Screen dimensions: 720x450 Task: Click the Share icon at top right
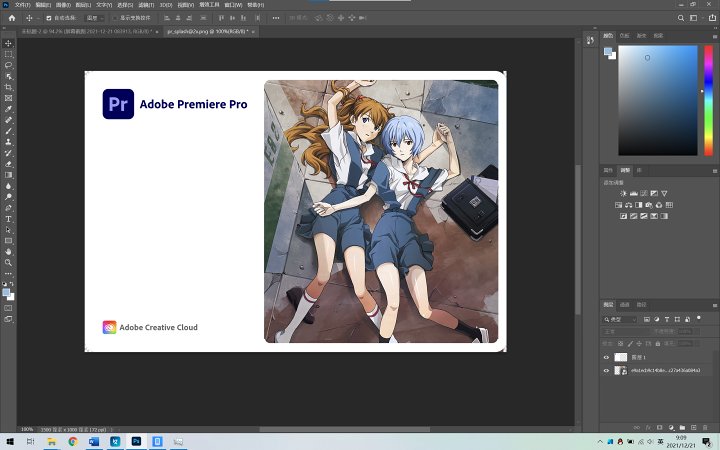[712, 18]
